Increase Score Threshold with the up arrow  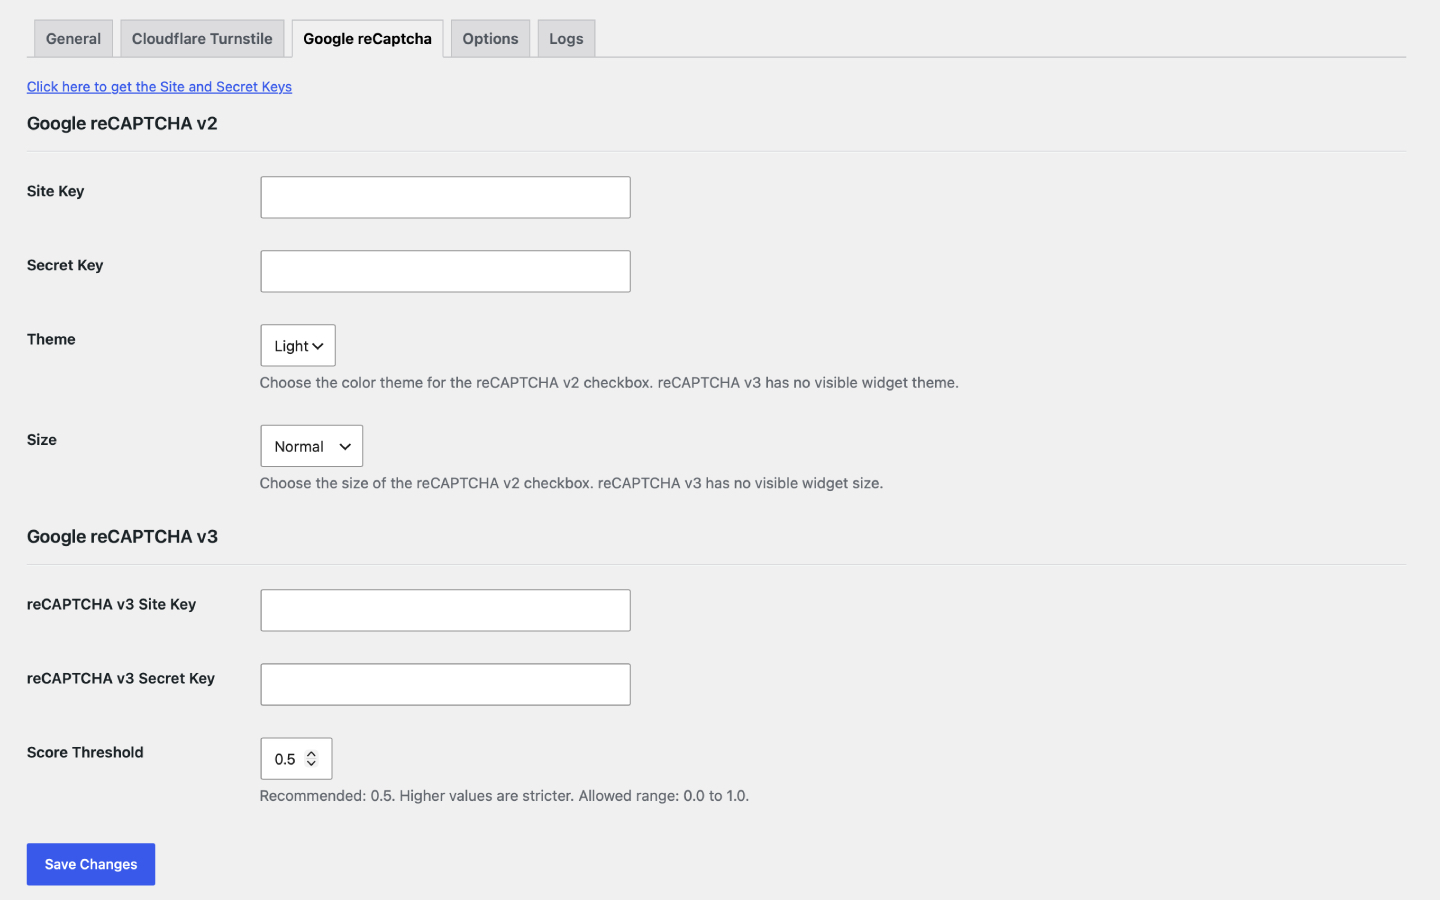pos(311,754)
